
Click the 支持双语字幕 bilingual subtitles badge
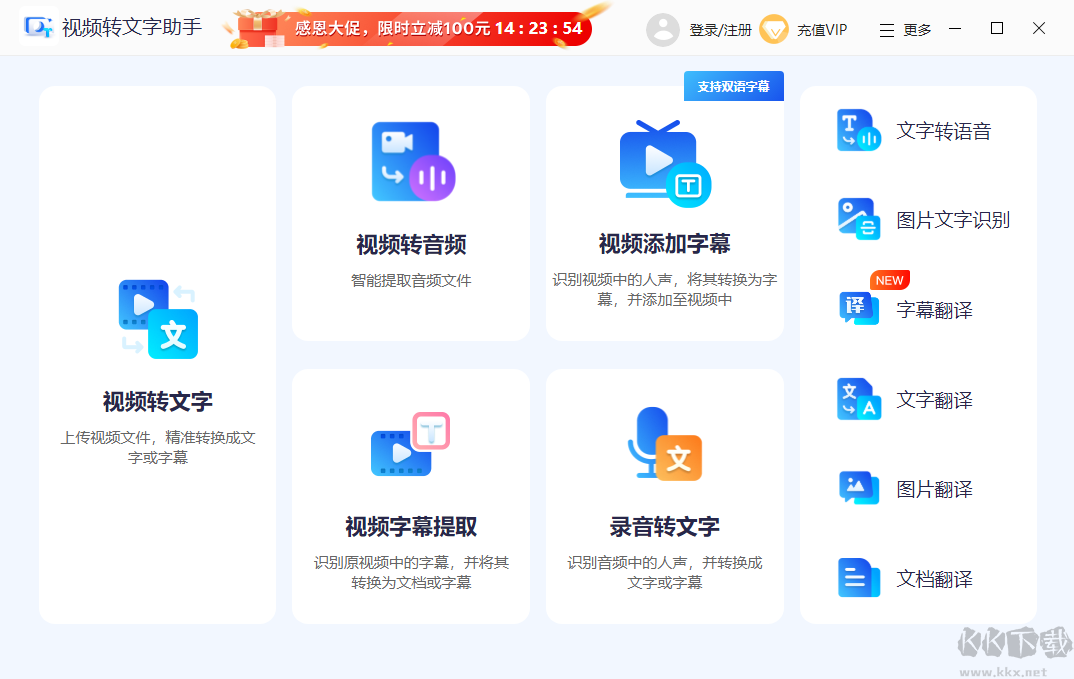pyautogui.click(x=733, y=86)
